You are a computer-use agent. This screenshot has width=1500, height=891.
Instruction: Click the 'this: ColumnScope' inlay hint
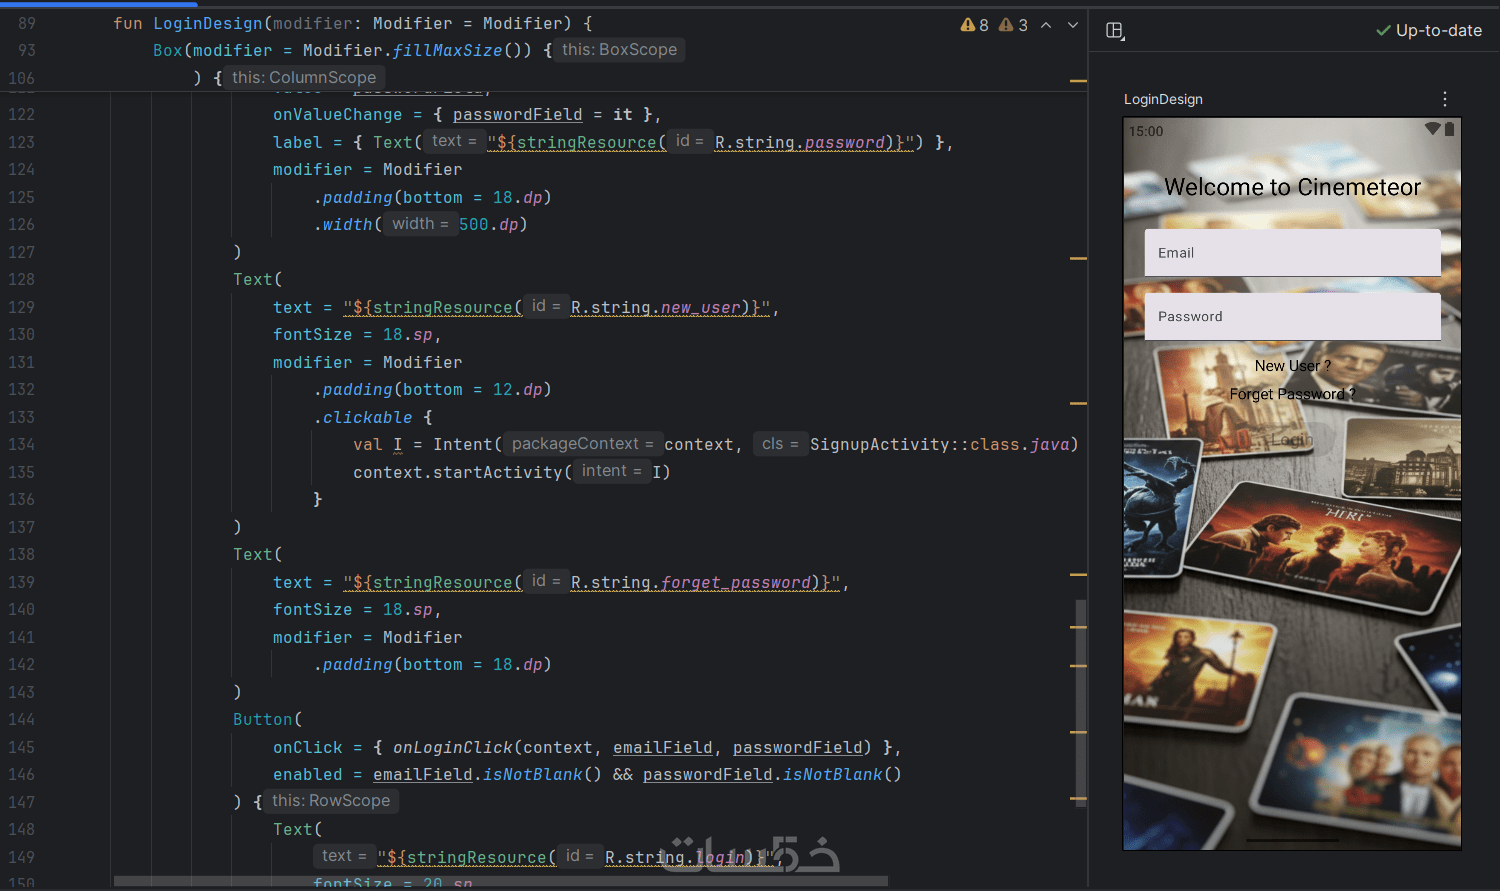pyautogui.click(x=304, y=78)
